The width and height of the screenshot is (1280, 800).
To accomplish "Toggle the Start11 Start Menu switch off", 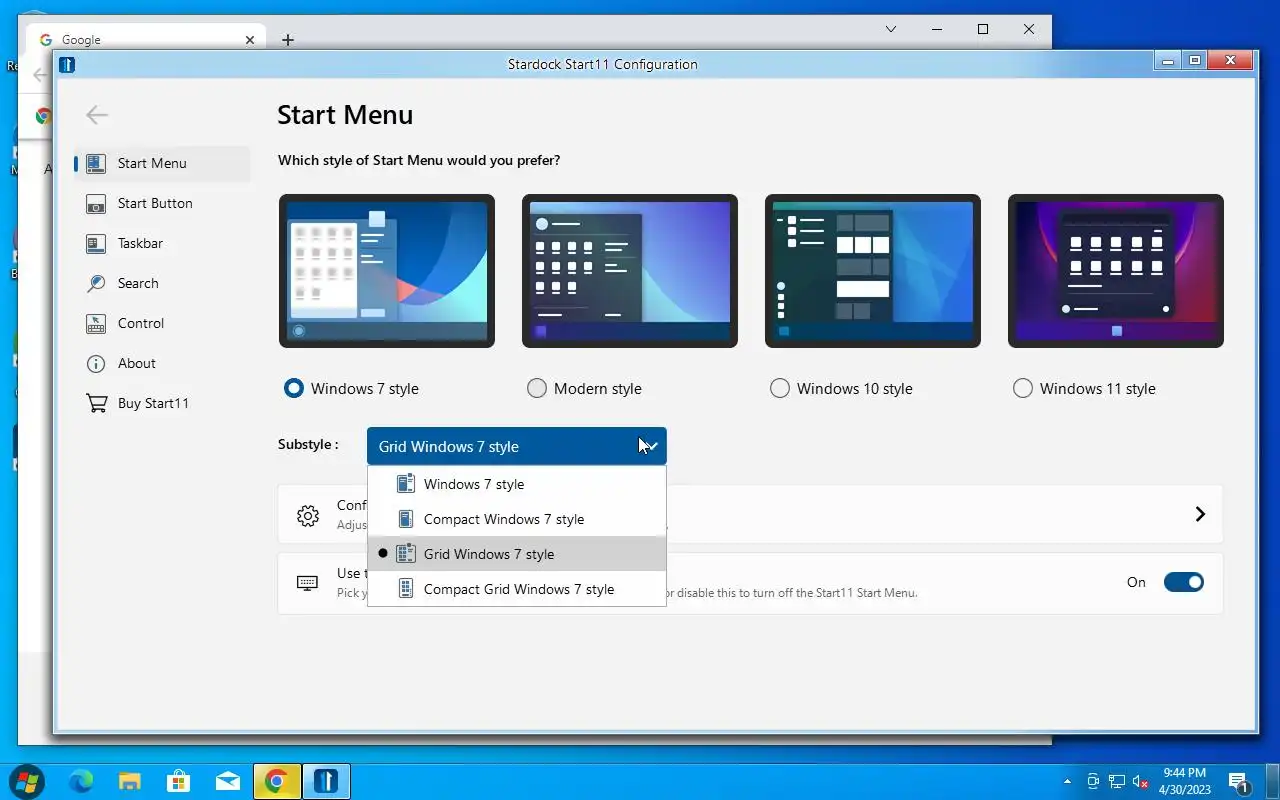I will [x=1184, y=582].
